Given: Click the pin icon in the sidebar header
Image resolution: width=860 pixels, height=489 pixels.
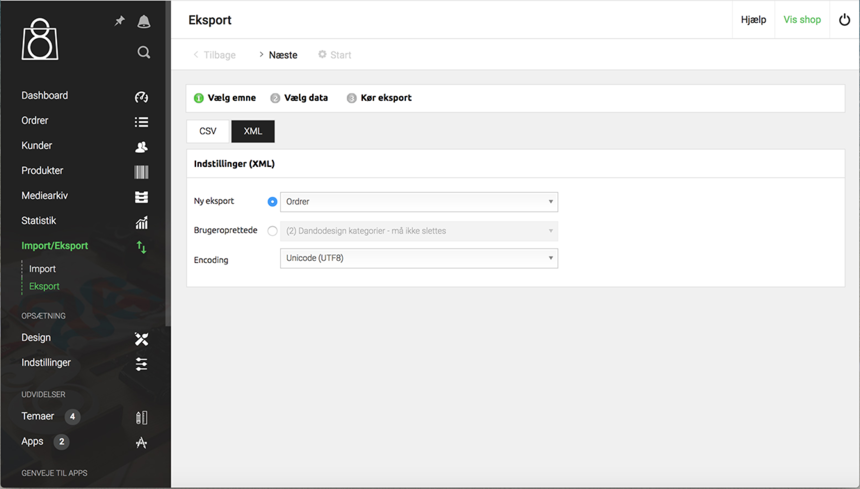Looking at the screenshot, I should pos(119,21).
